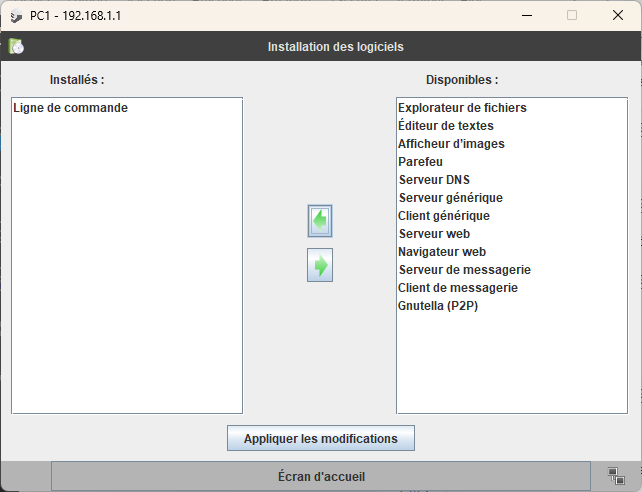Select Explorateur de fichiers from available list
The image size is (642, 492).
click(462, 108)
